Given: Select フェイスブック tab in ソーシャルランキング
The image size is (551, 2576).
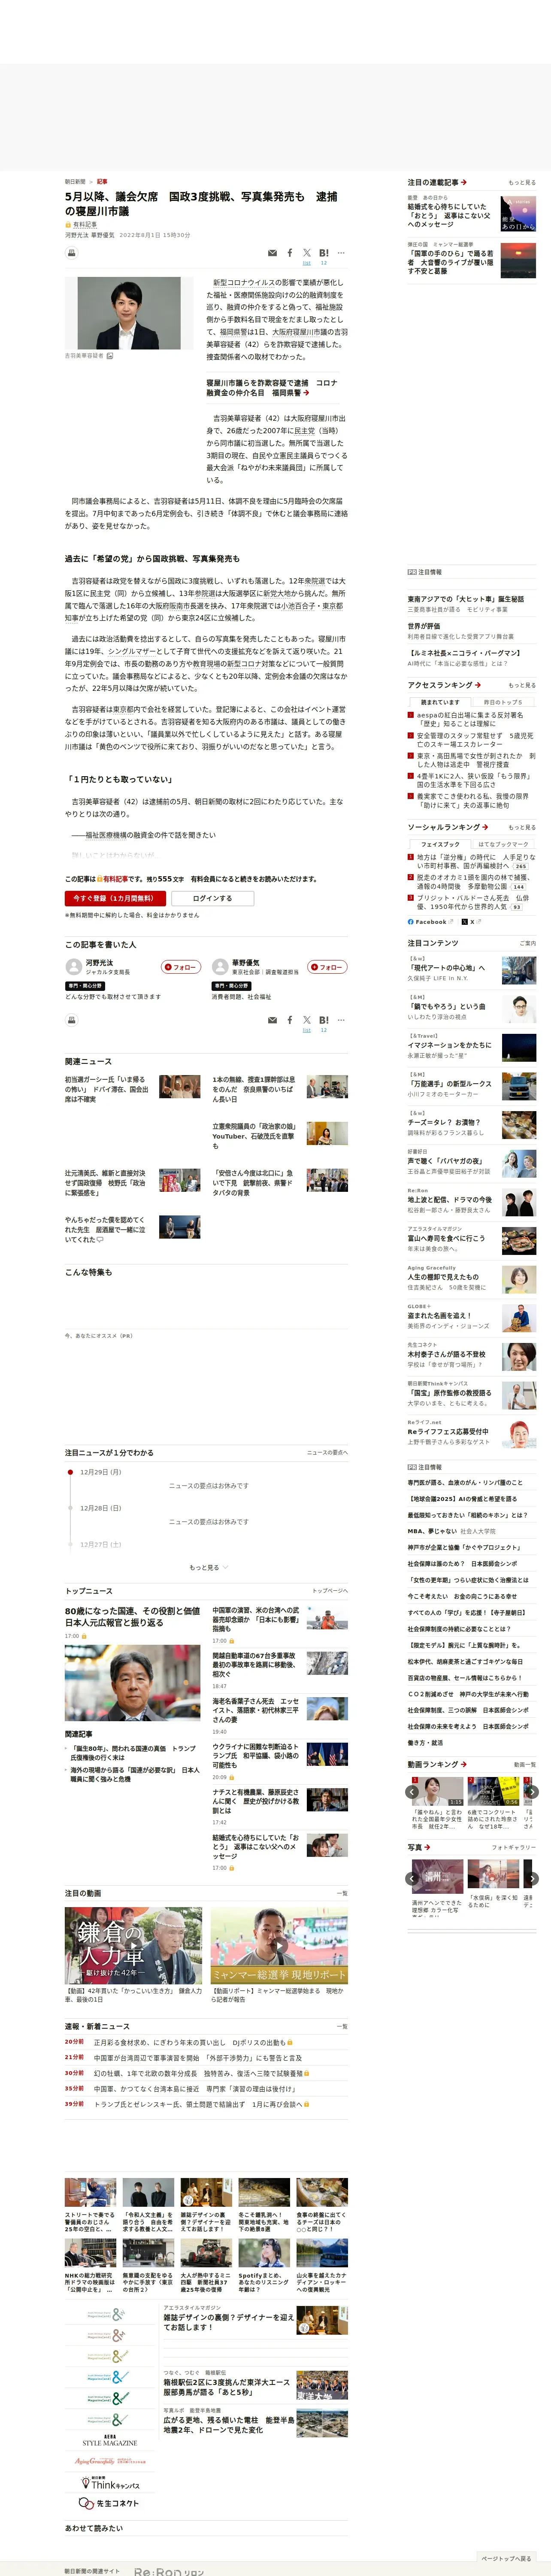Looking at the screenshot, I should tap(440, 844).
